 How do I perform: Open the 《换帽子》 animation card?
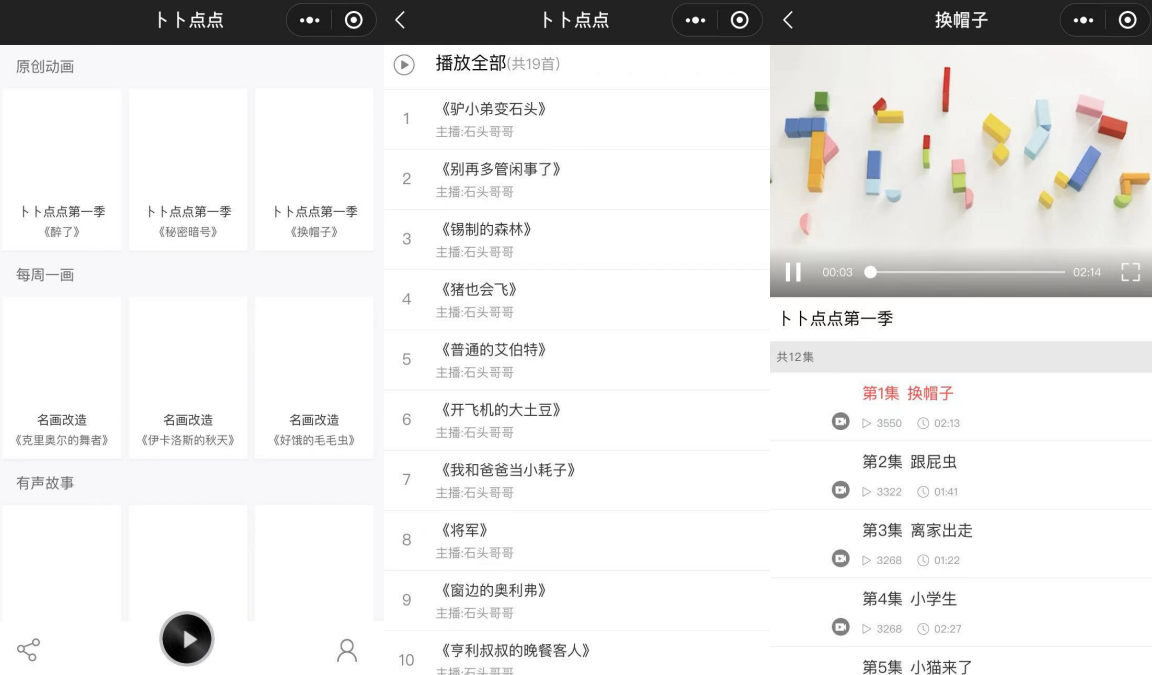click(314, 170)
